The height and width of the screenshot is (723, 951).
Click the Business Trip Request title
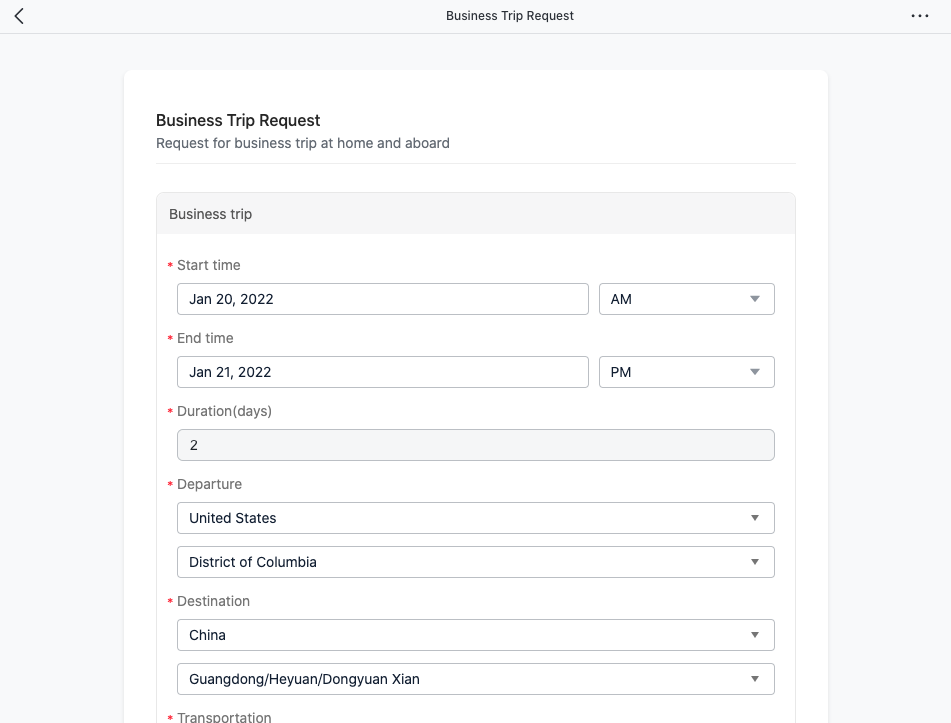click(237, 120)
